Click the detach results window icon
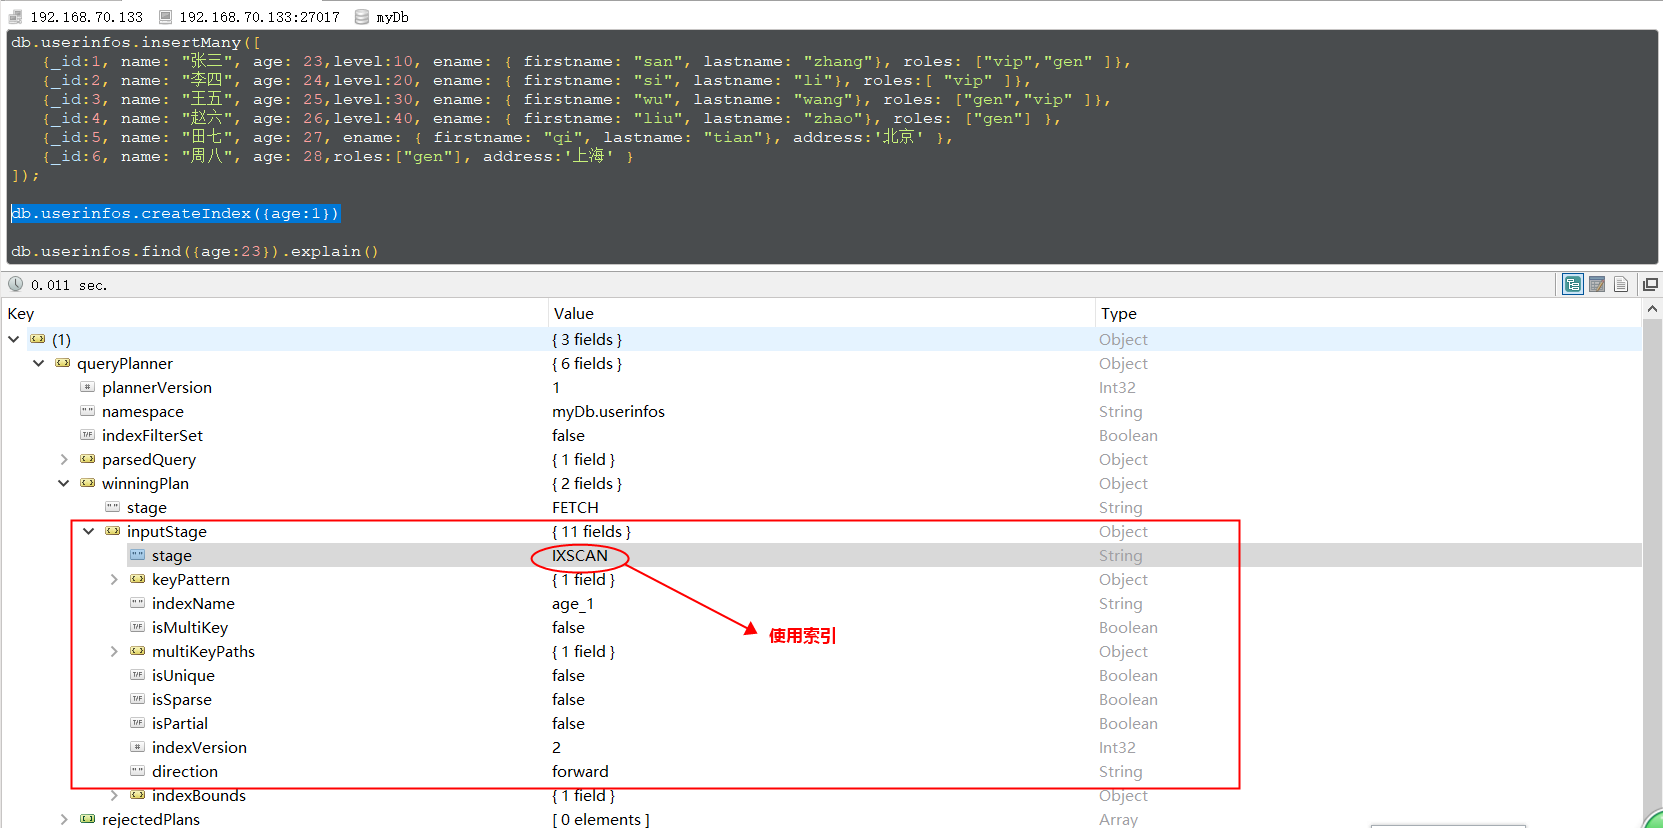1663x828 pixels. click(1650, 285)
